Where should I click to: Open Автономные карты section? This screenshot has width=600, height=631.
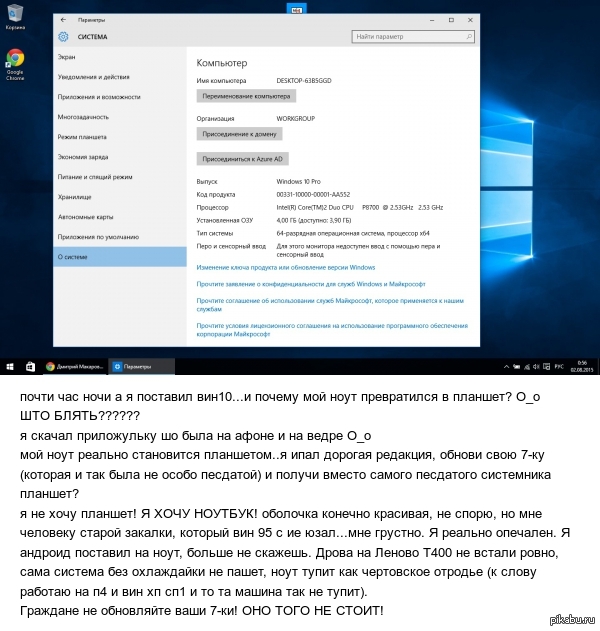click(x=120, y=217)
